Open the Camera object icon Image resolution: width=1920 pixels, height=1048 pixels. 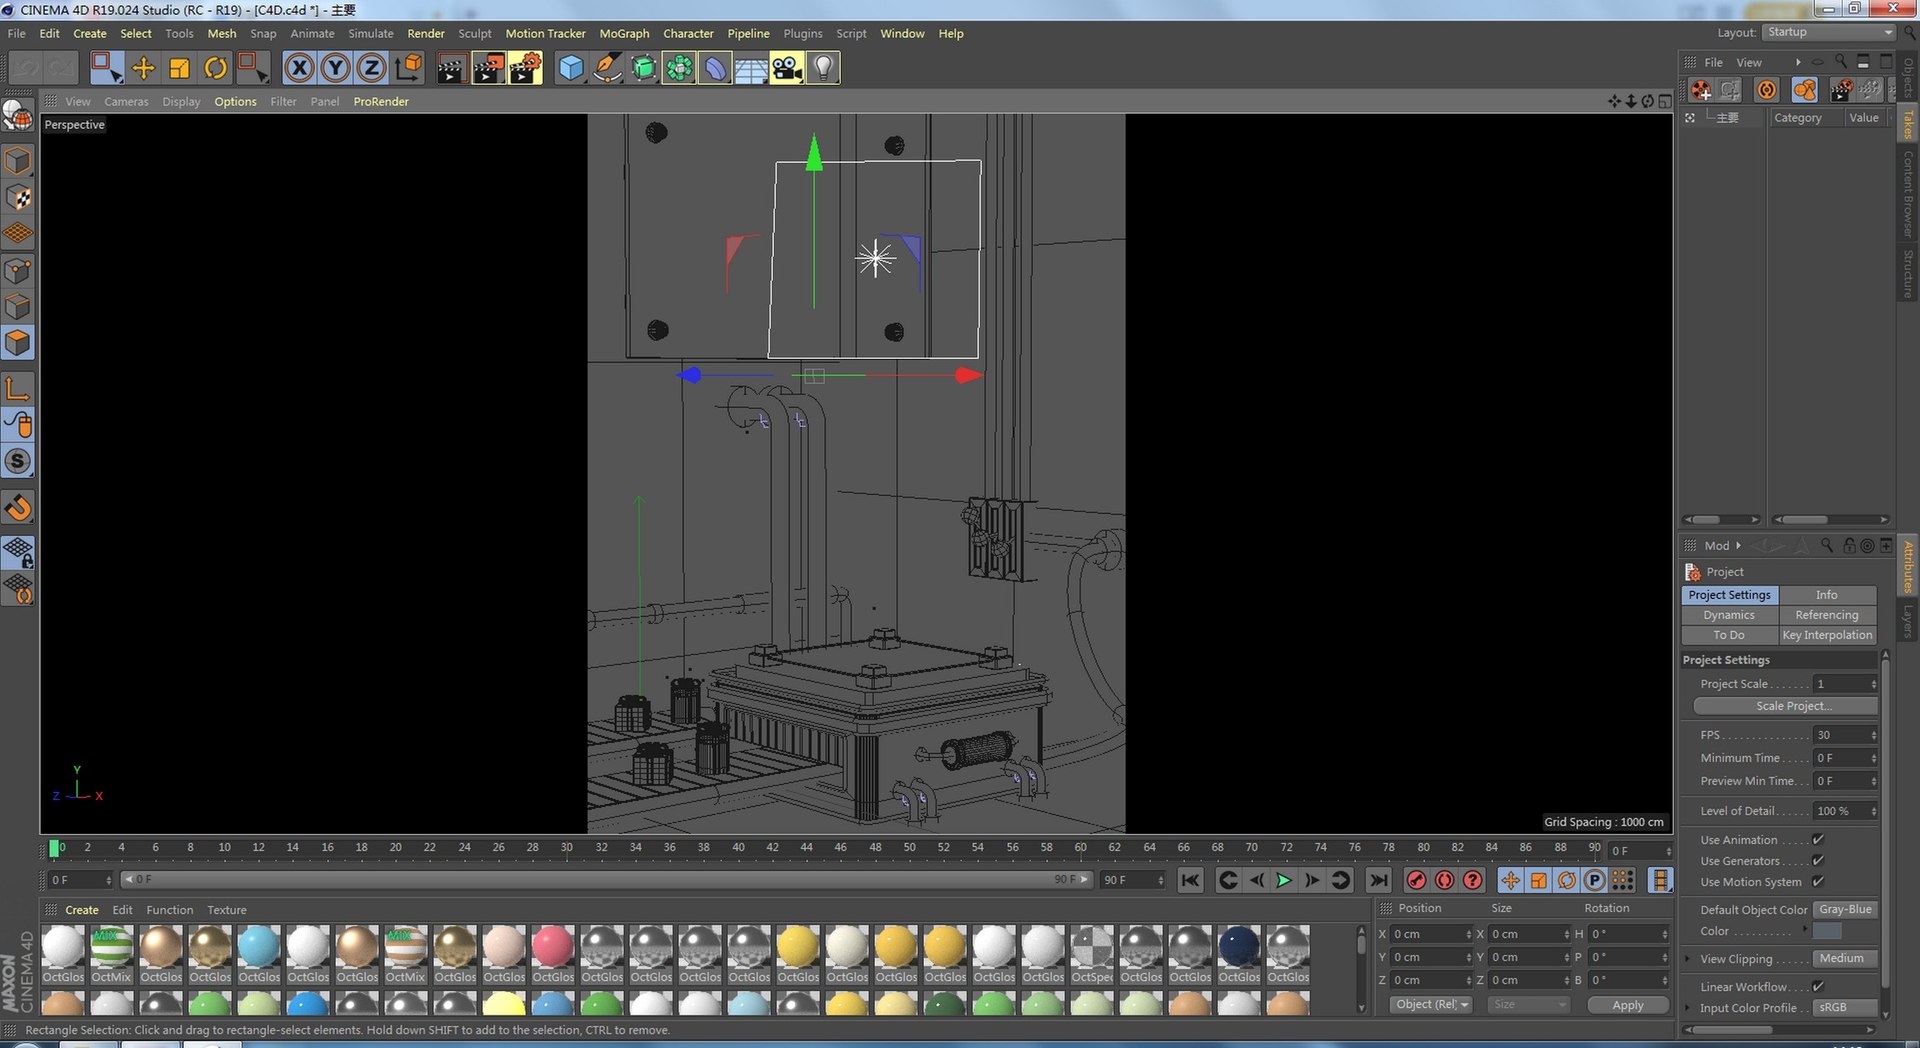click(787, 68)
